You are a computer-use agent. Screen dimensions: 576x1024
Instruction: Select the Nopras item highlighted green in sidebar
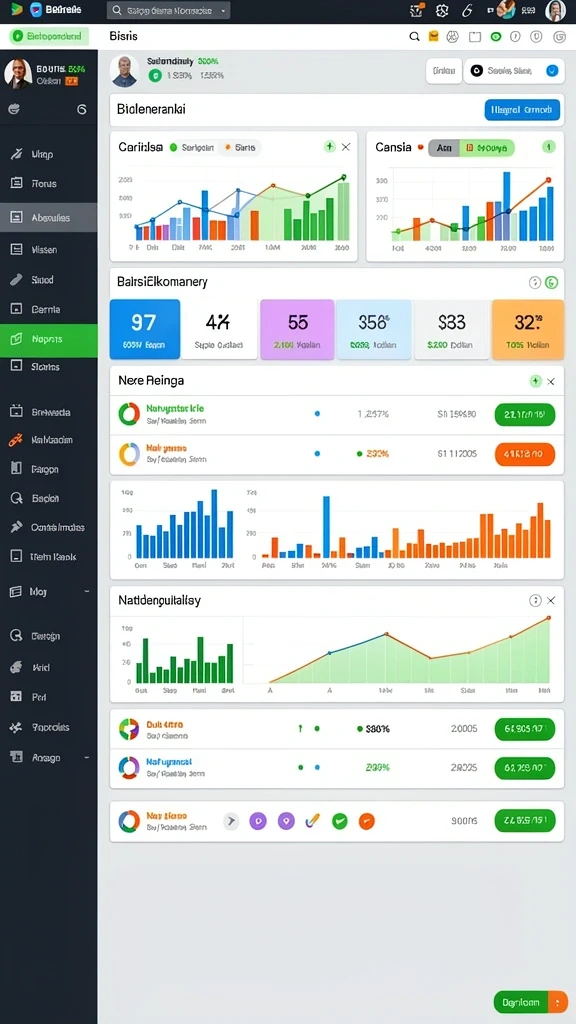click(x=49, y=339)
